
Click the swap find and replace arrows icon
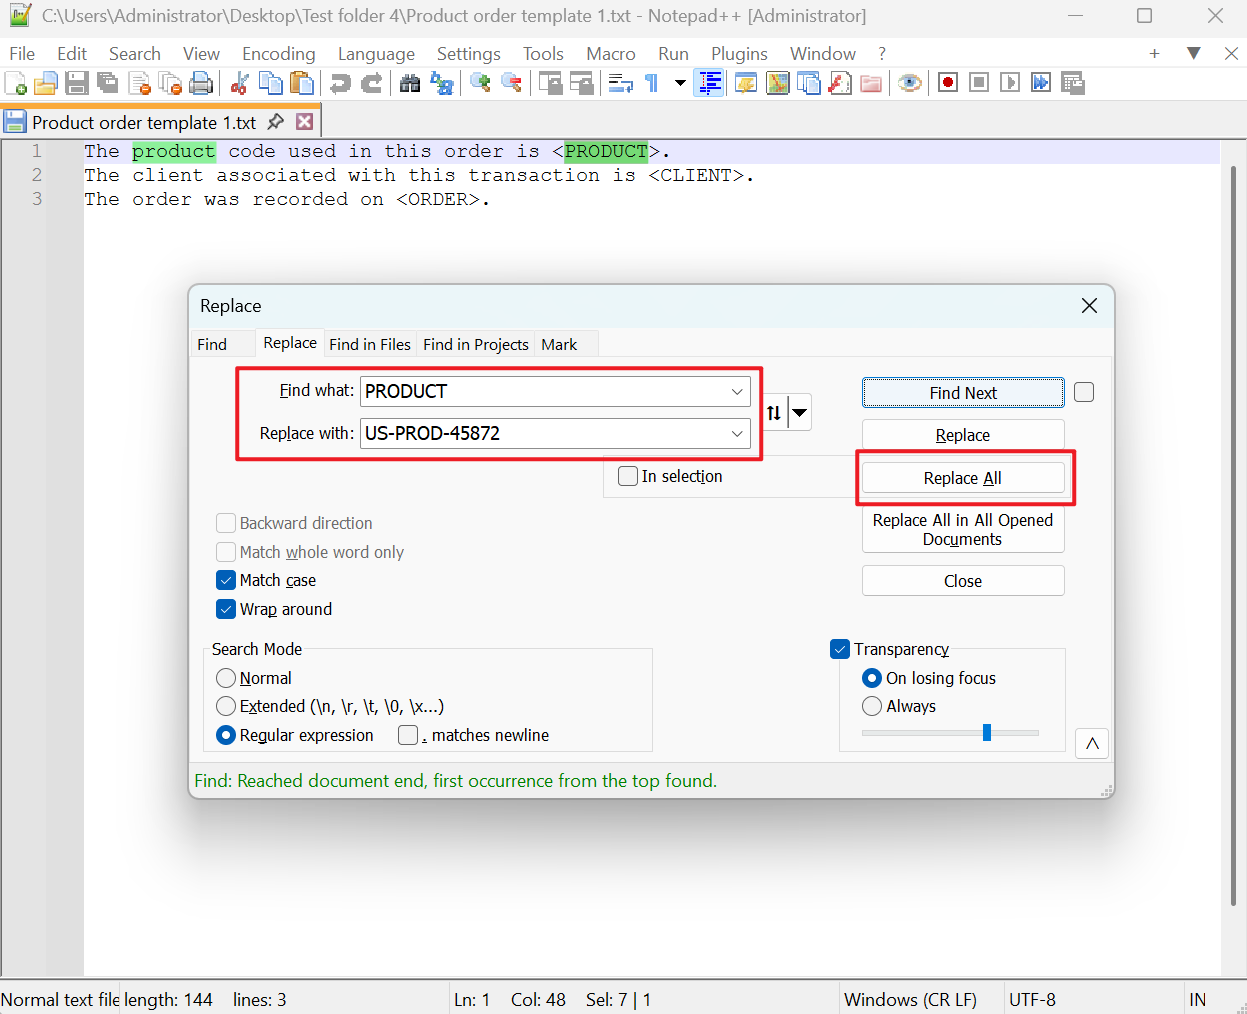click(x=774, y=412)
